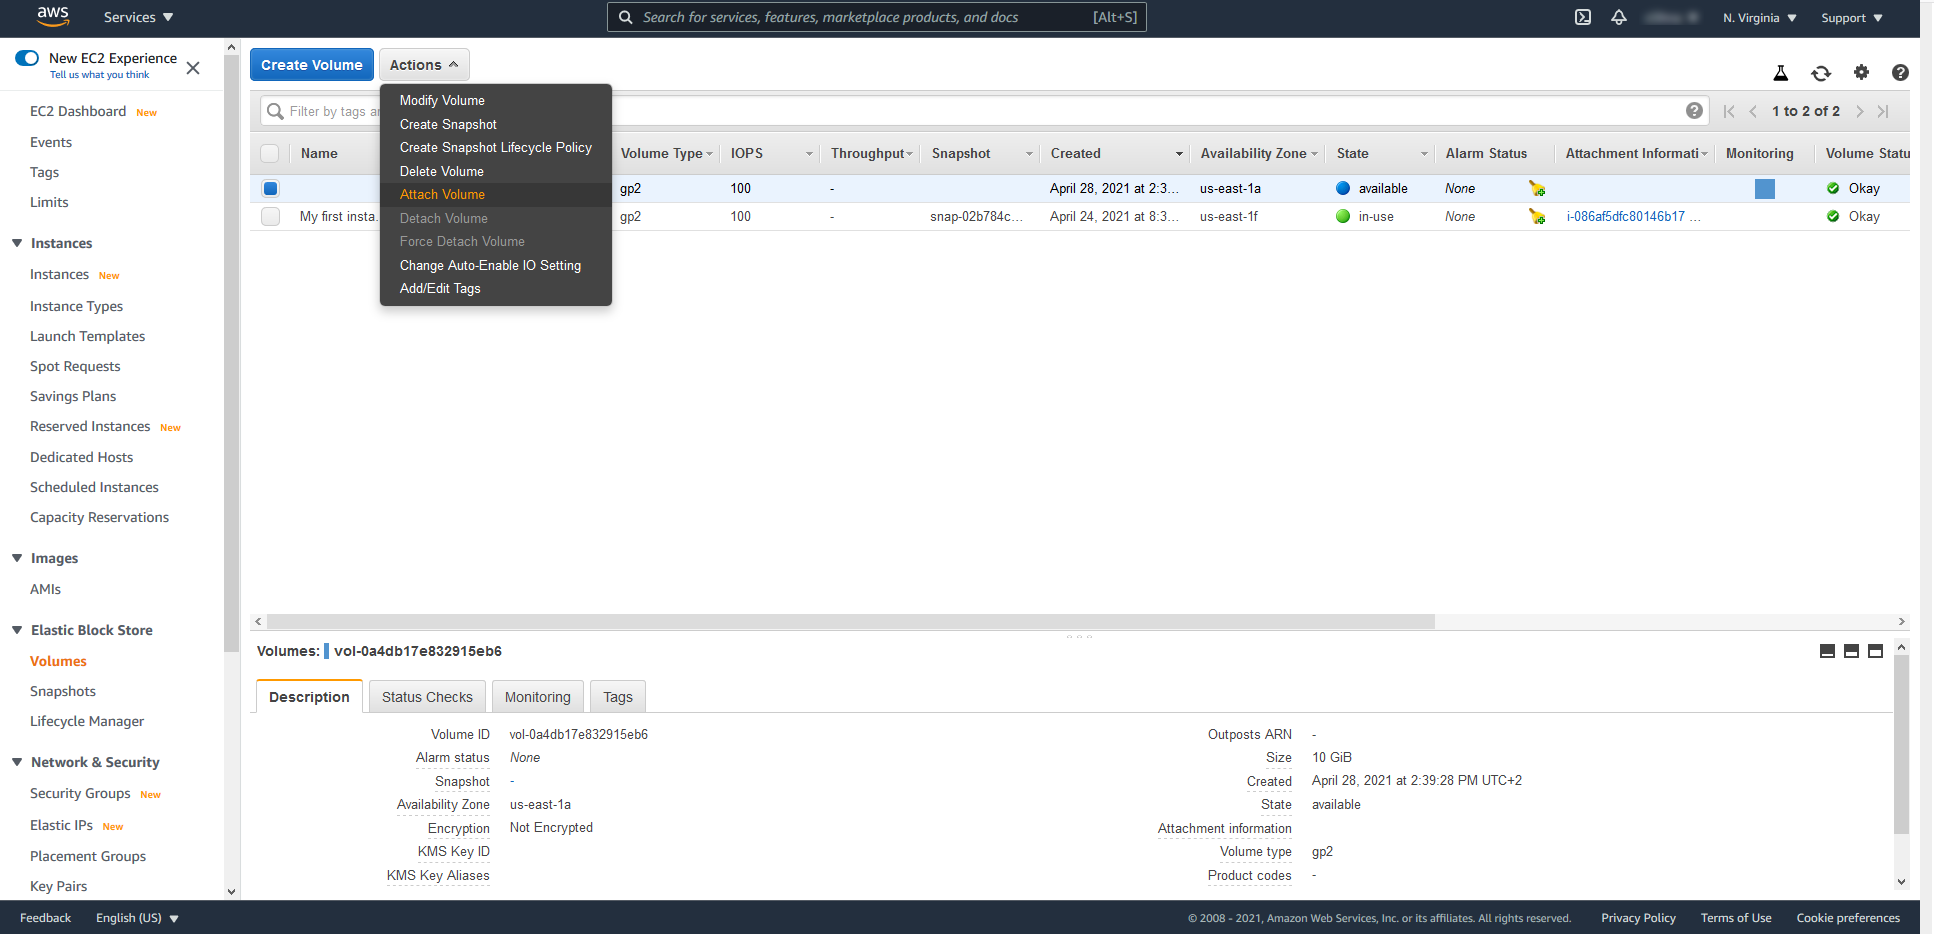The image size is (1934, 934).
Task: Toggle the select-all volumes checkbox
Action: click(x=270, y=153)
